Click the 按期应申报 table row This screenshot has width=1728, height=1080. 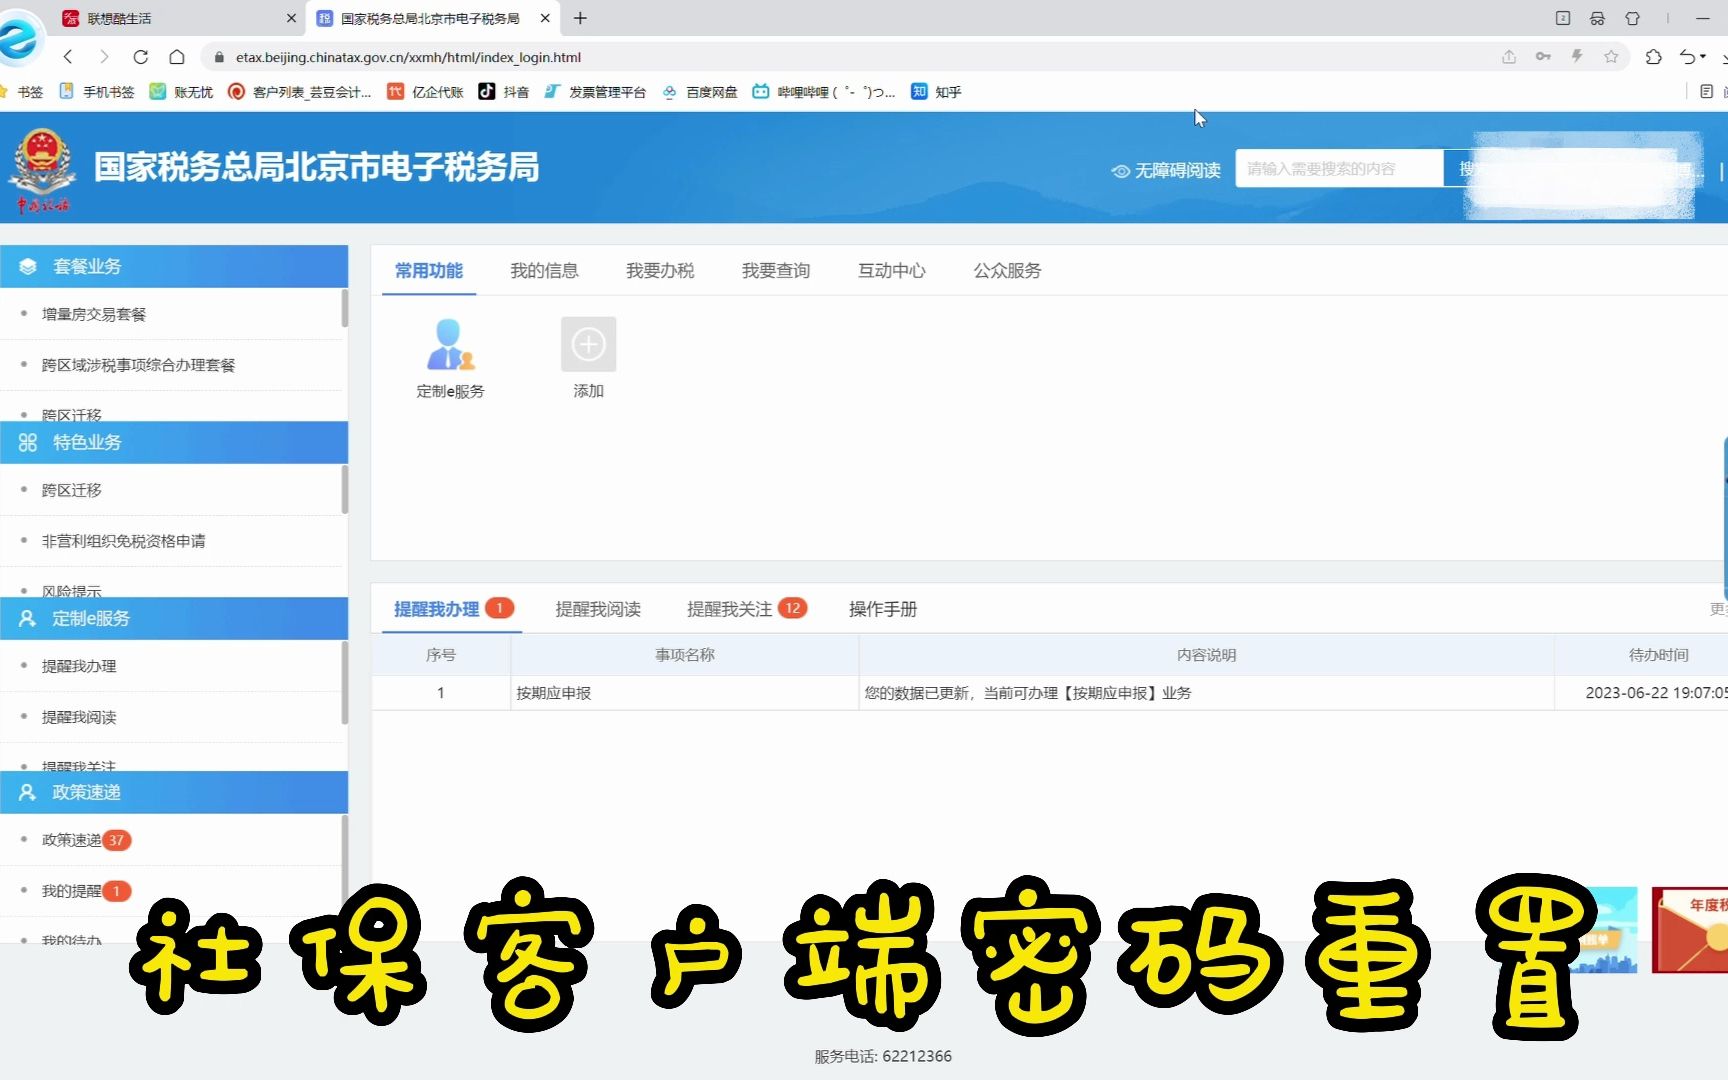coord(1049,693)
